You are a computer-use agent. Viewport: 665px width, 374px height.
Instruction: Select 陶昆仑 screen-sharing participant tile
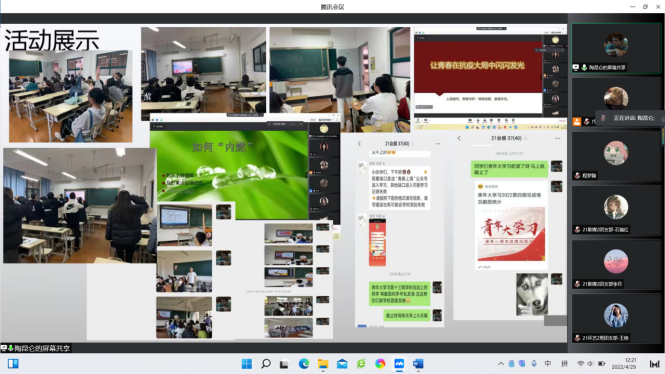616,48
